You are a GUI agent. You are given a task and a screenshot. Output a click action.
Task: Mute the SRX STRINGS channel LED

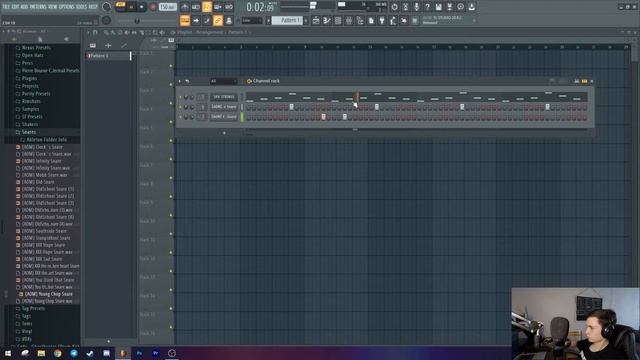180,97
